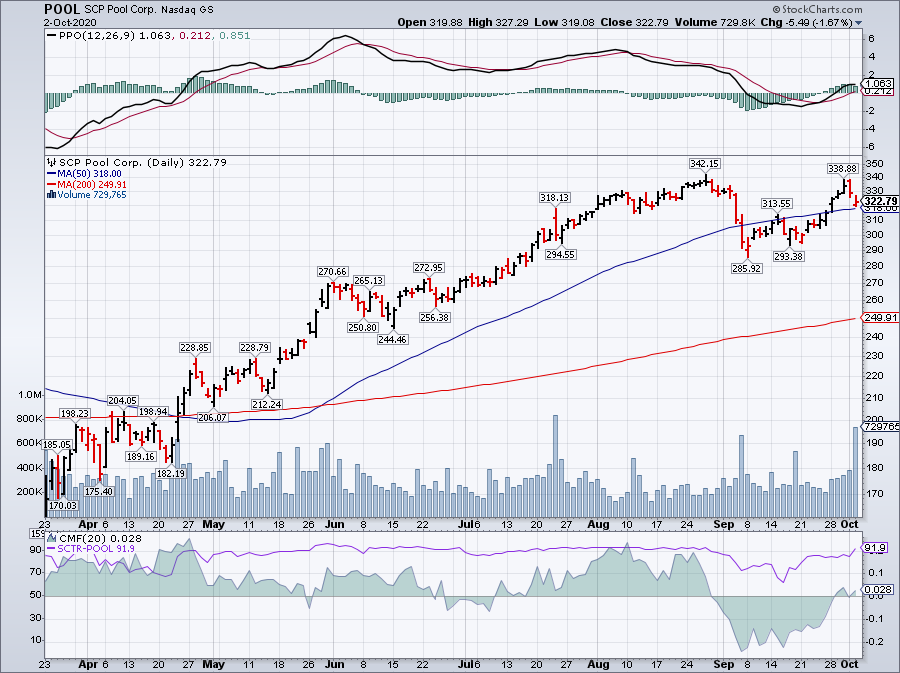
Task: Click the POOL ticker symbol title
Action: coord(62,9)
